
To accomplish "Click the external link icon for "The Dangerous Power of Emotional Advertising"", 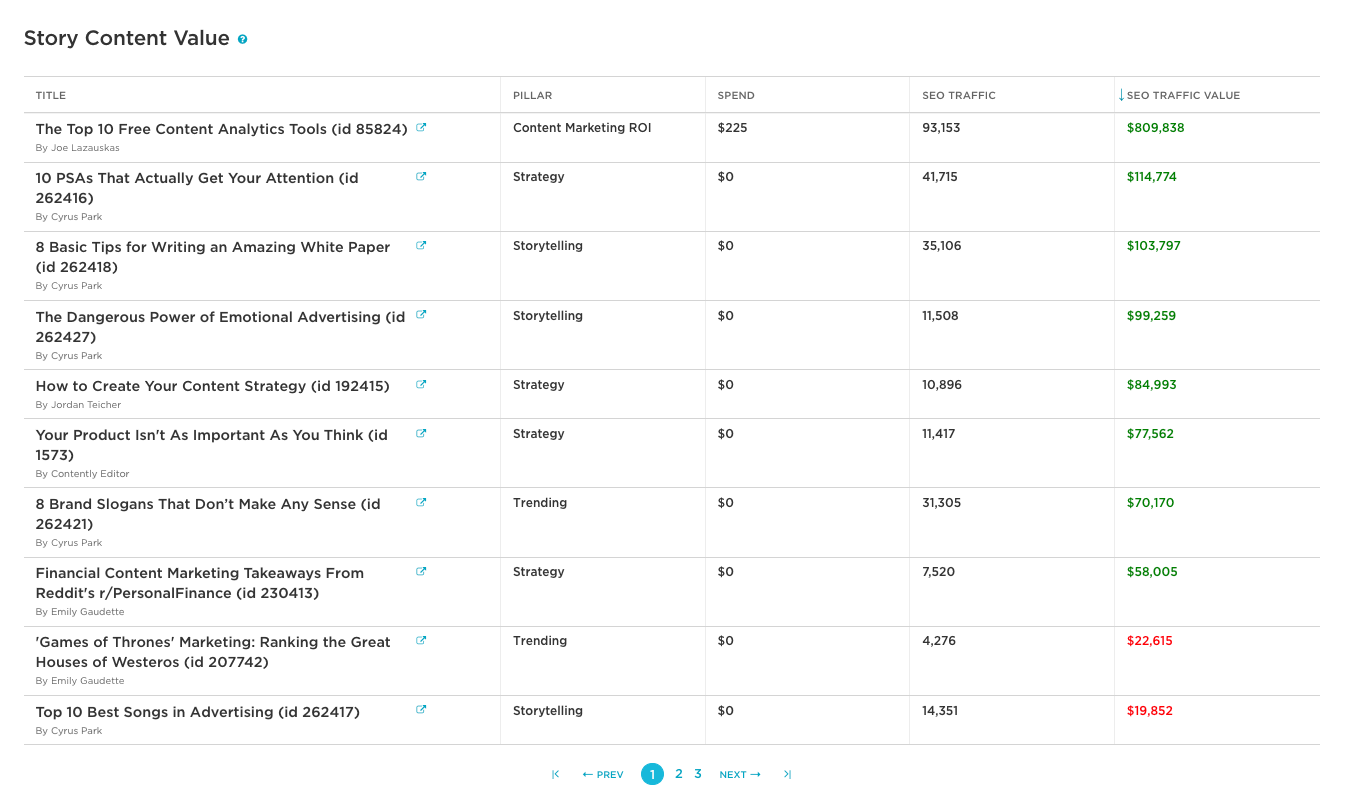I will 421,314.
